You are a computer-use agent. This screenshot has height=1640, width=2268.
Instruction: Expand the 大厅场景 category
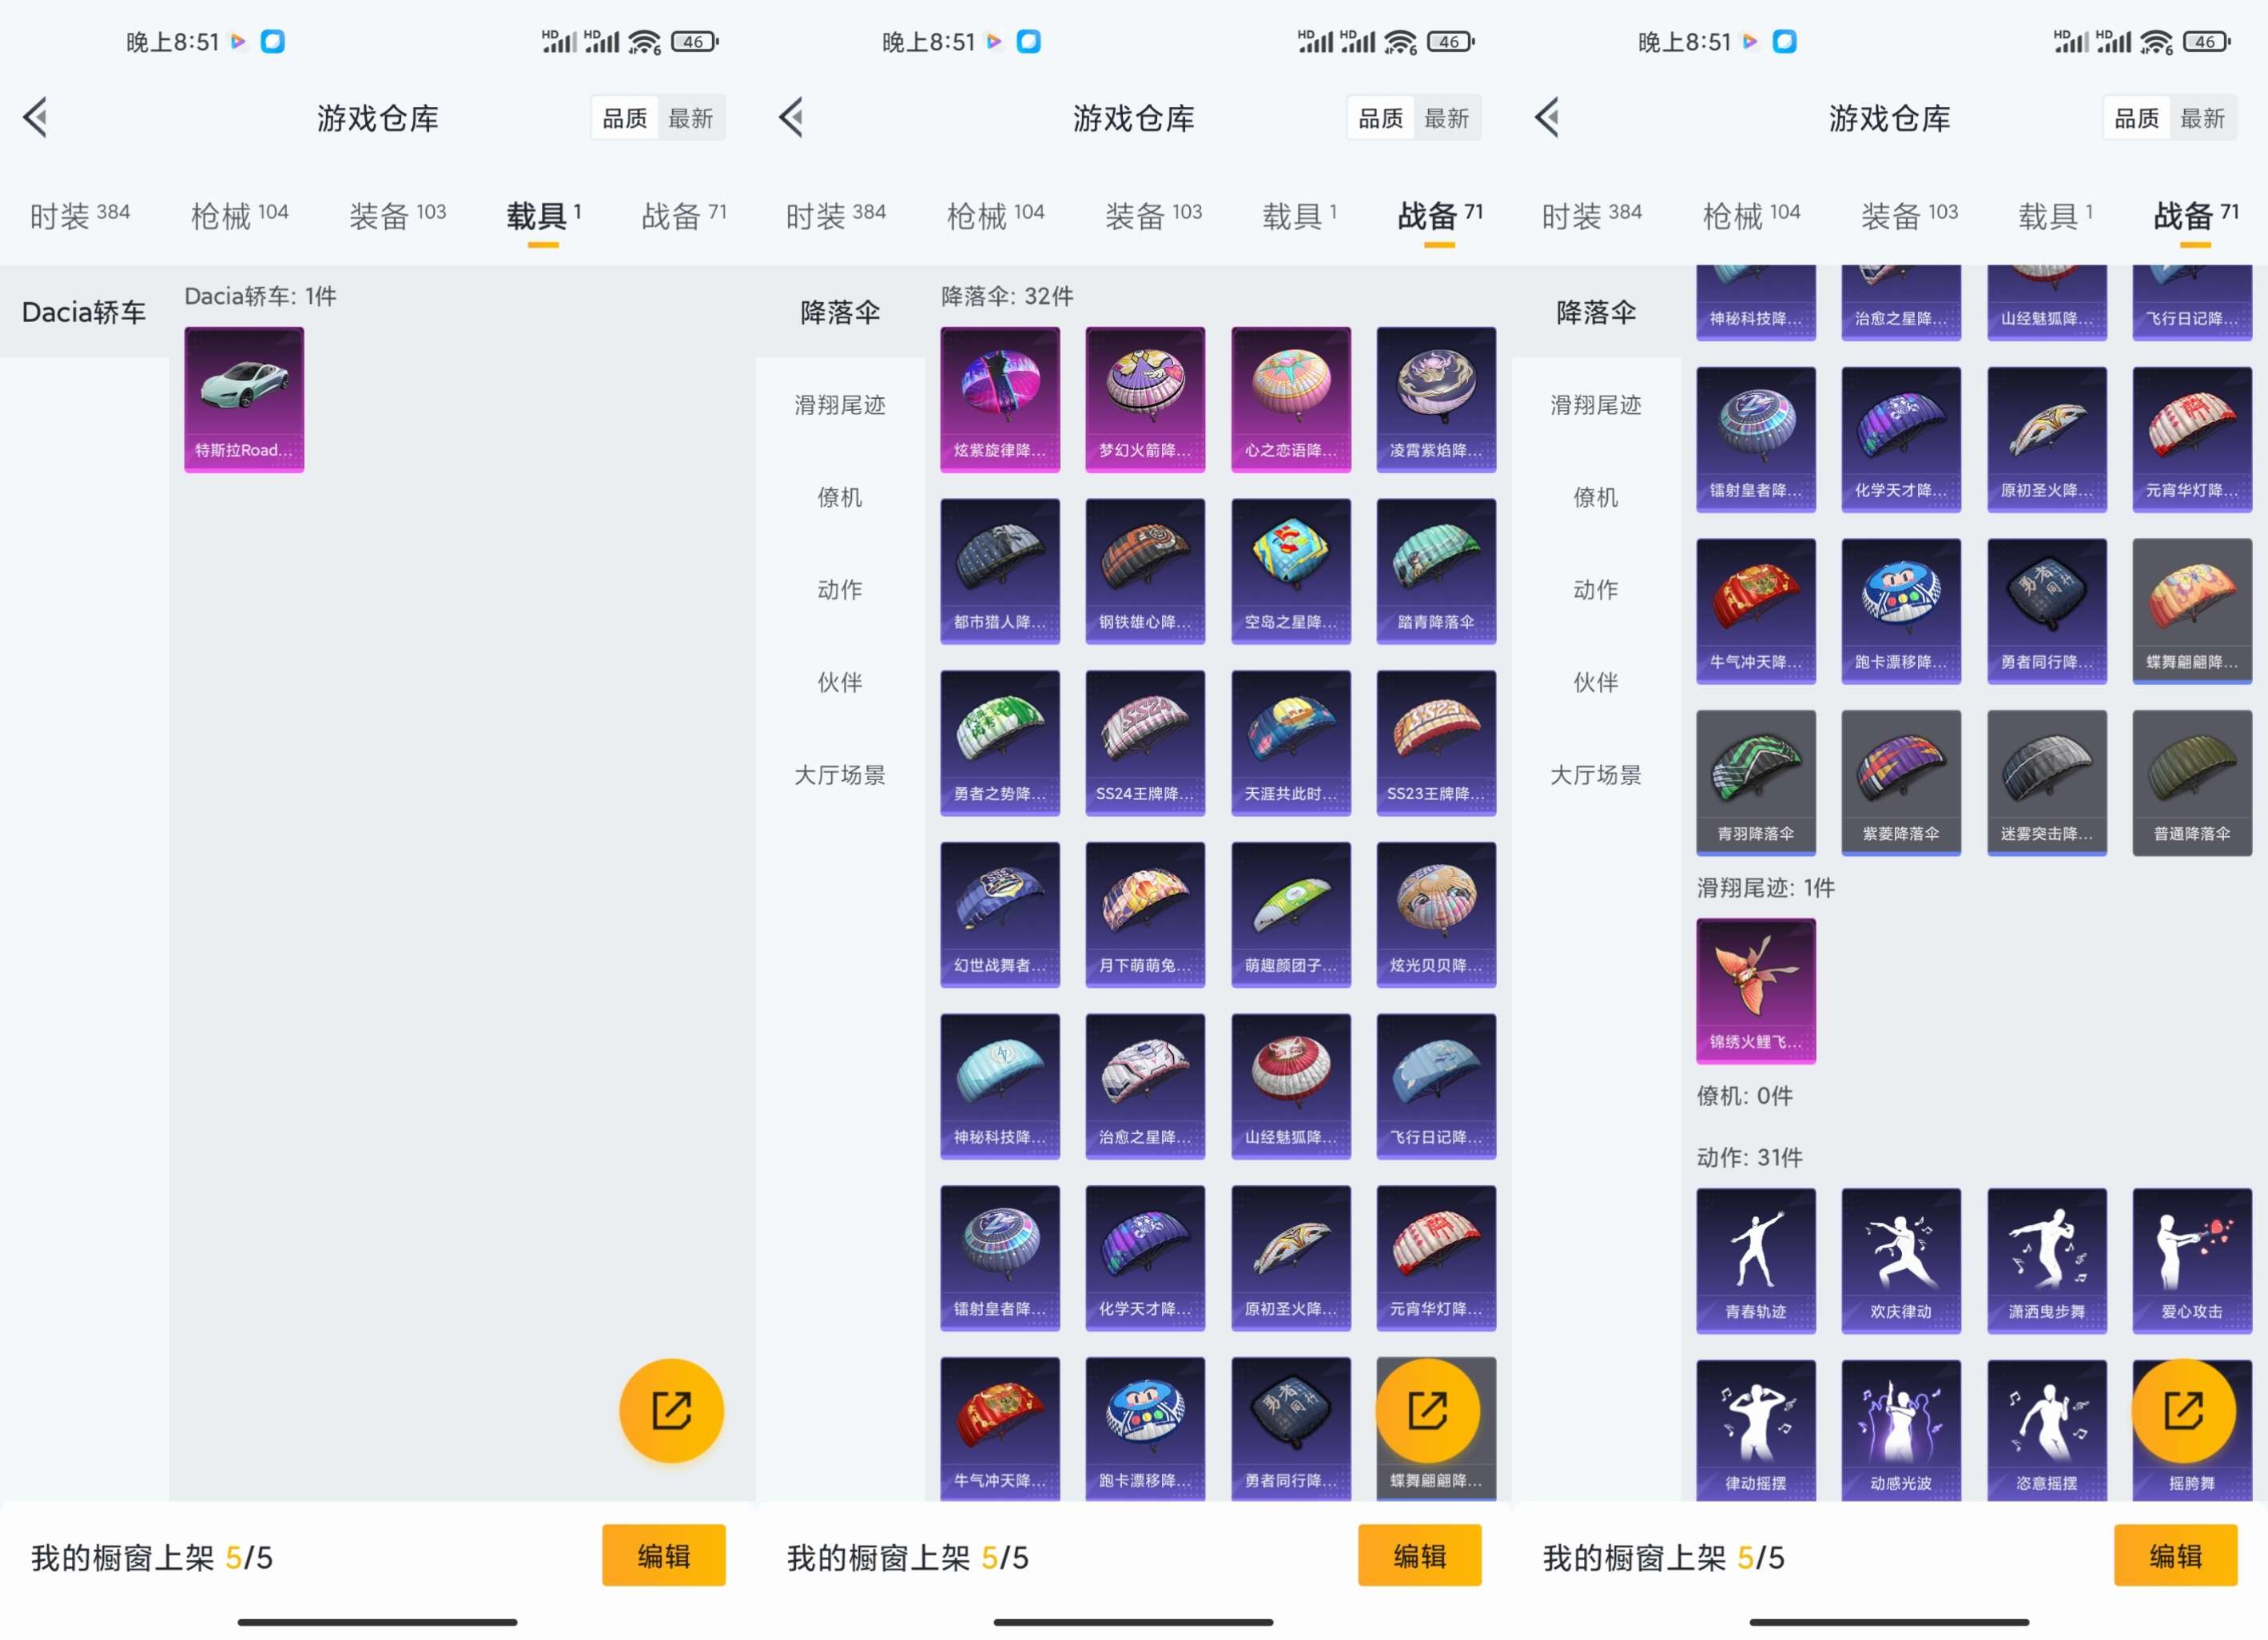[841, 774]
